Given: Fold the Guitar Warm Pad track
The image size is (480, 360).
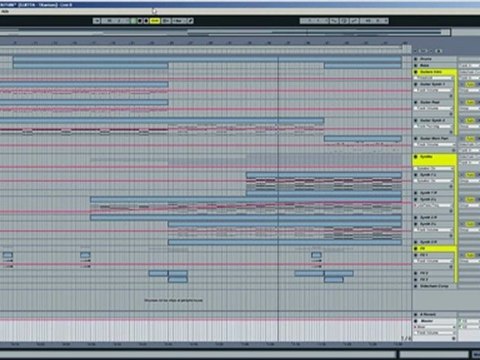Looking at the screenshot, I should tap(416, 138).
